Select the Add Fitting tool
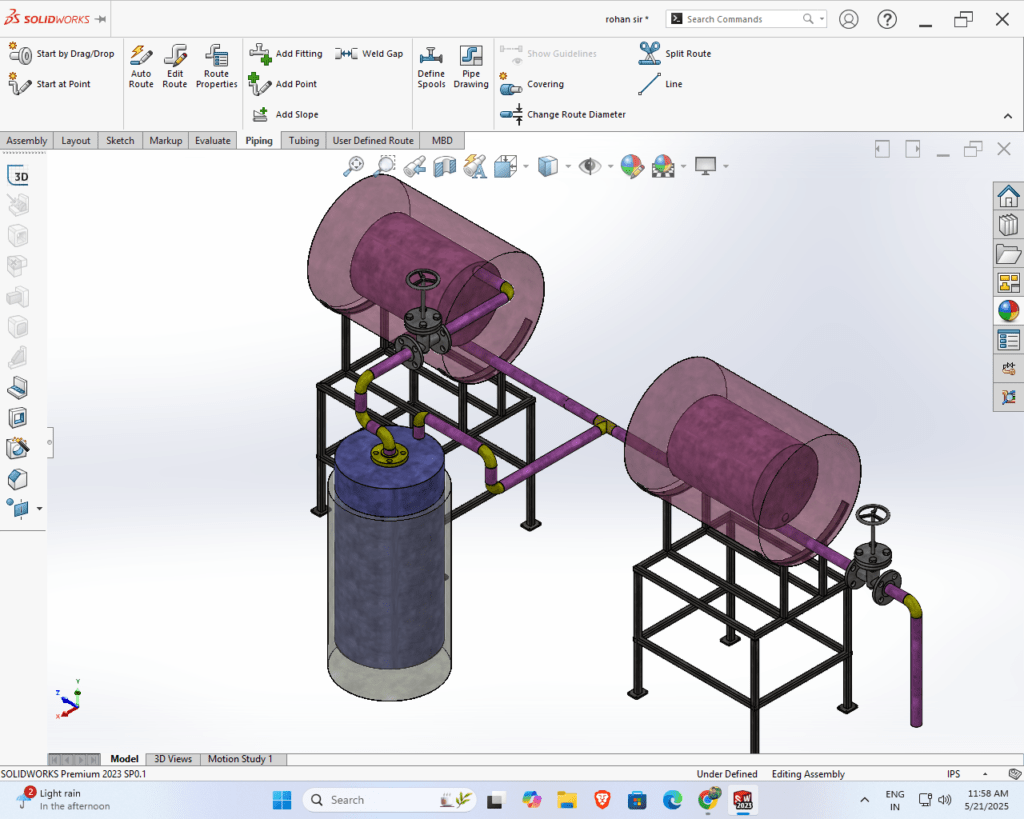 tap(287, 54)
